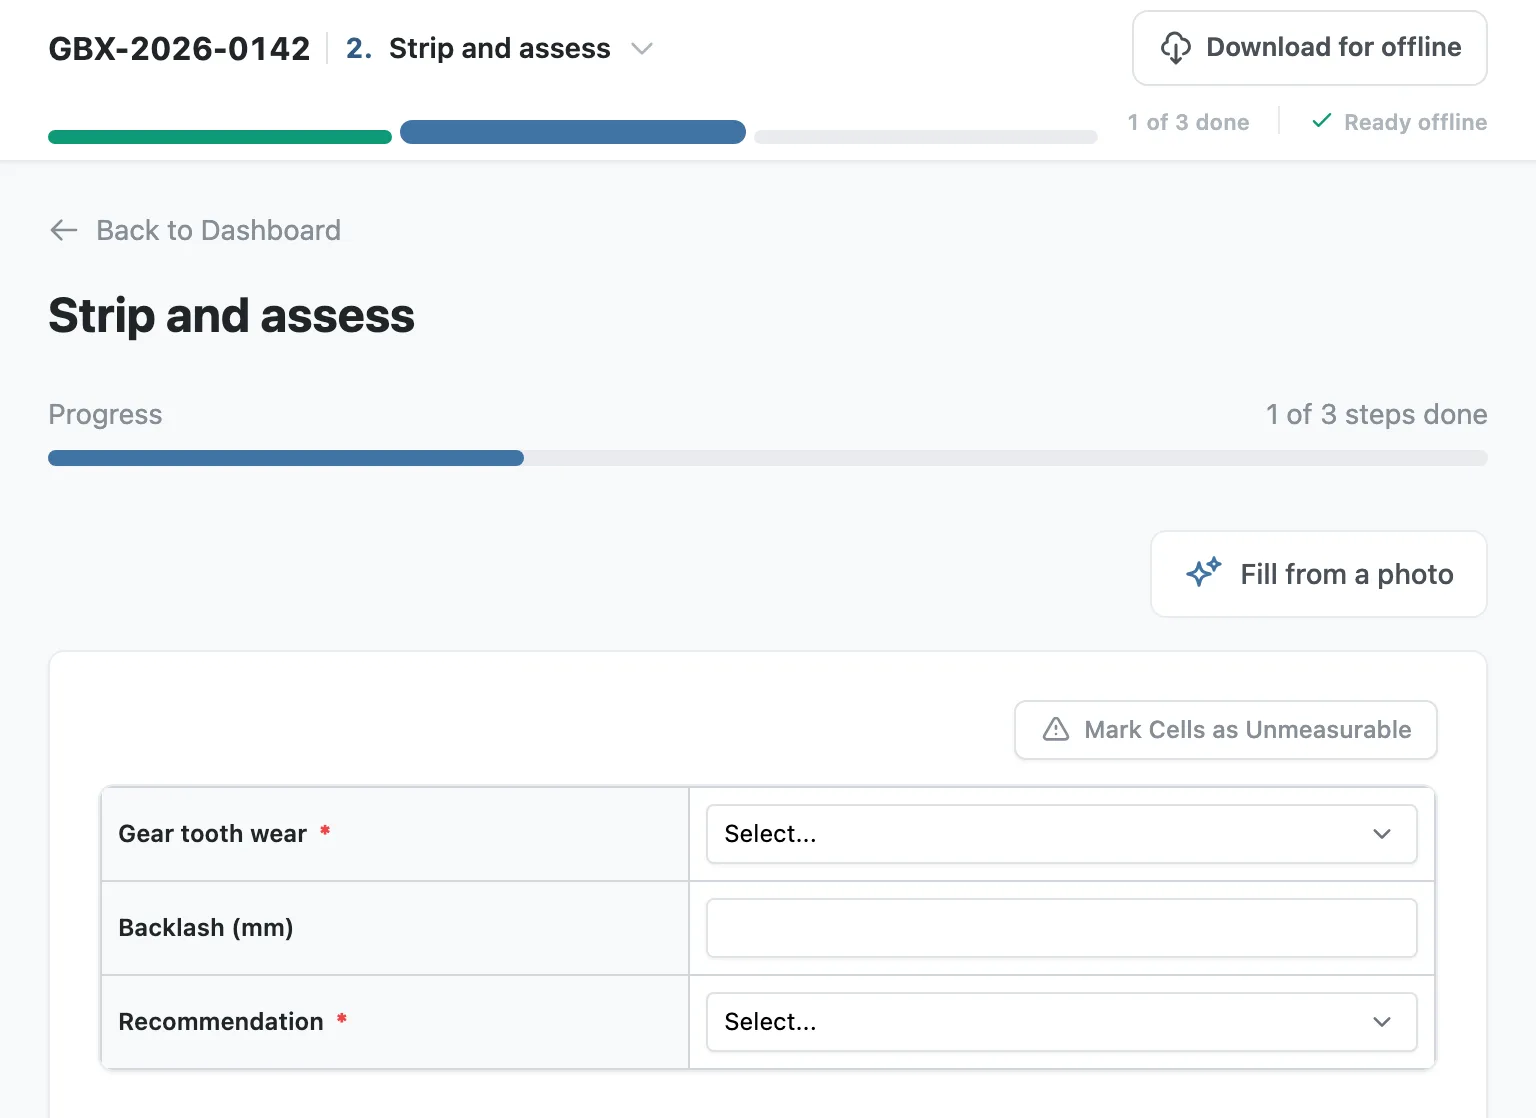Click the sparkle icon in Fill from a photo
Viewport: 1536px width, 1118px height.
(x=1204, y=572)
